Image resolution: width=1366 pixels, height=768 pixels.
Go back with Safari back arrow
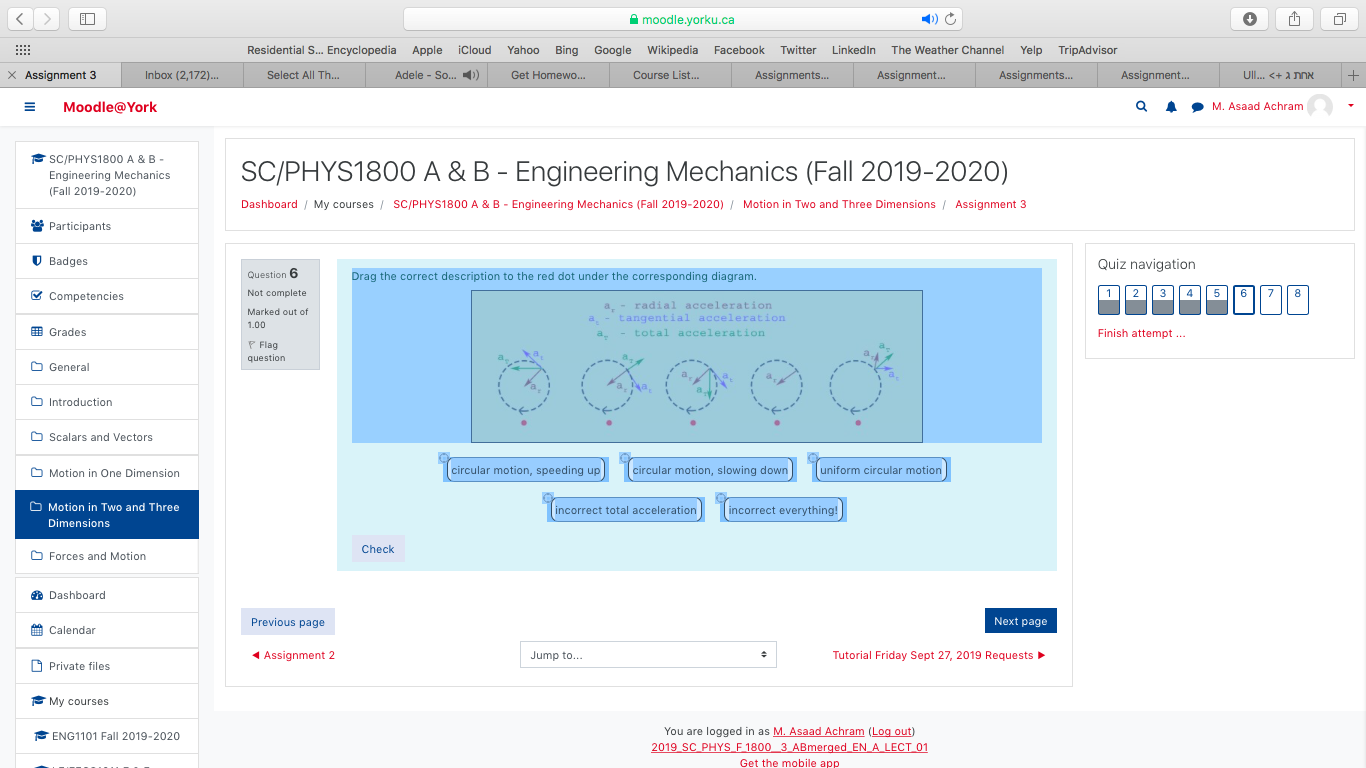coord(20,19)
